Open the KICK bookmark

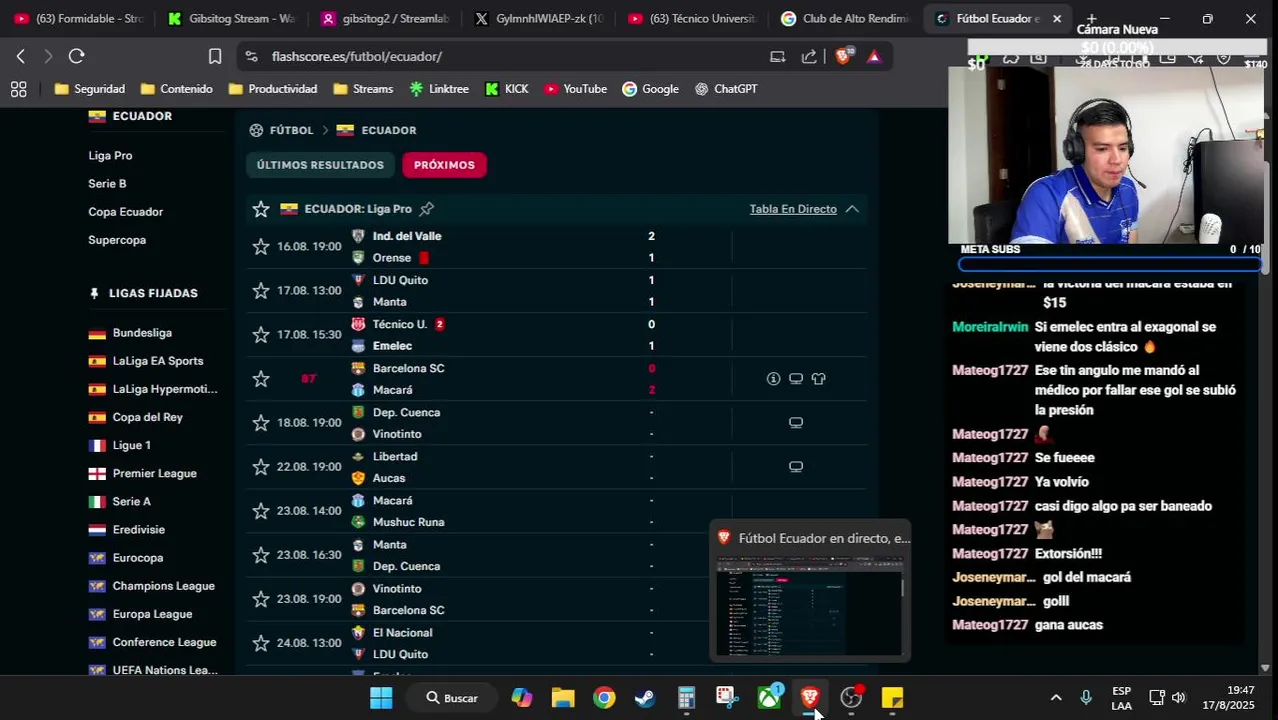pyautogui.click(x=507, y=89)
